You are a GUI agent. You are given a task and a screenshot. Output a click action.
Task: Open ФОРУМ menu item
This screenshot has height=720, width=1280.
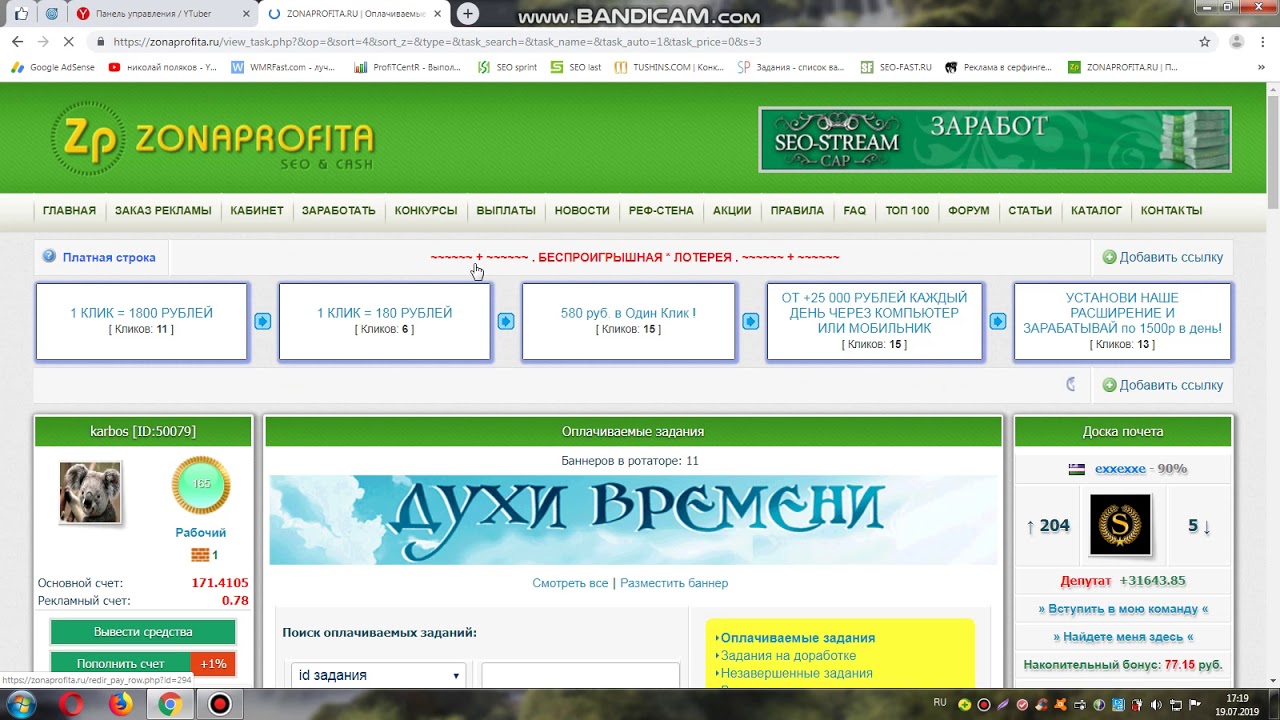[969, 211]
